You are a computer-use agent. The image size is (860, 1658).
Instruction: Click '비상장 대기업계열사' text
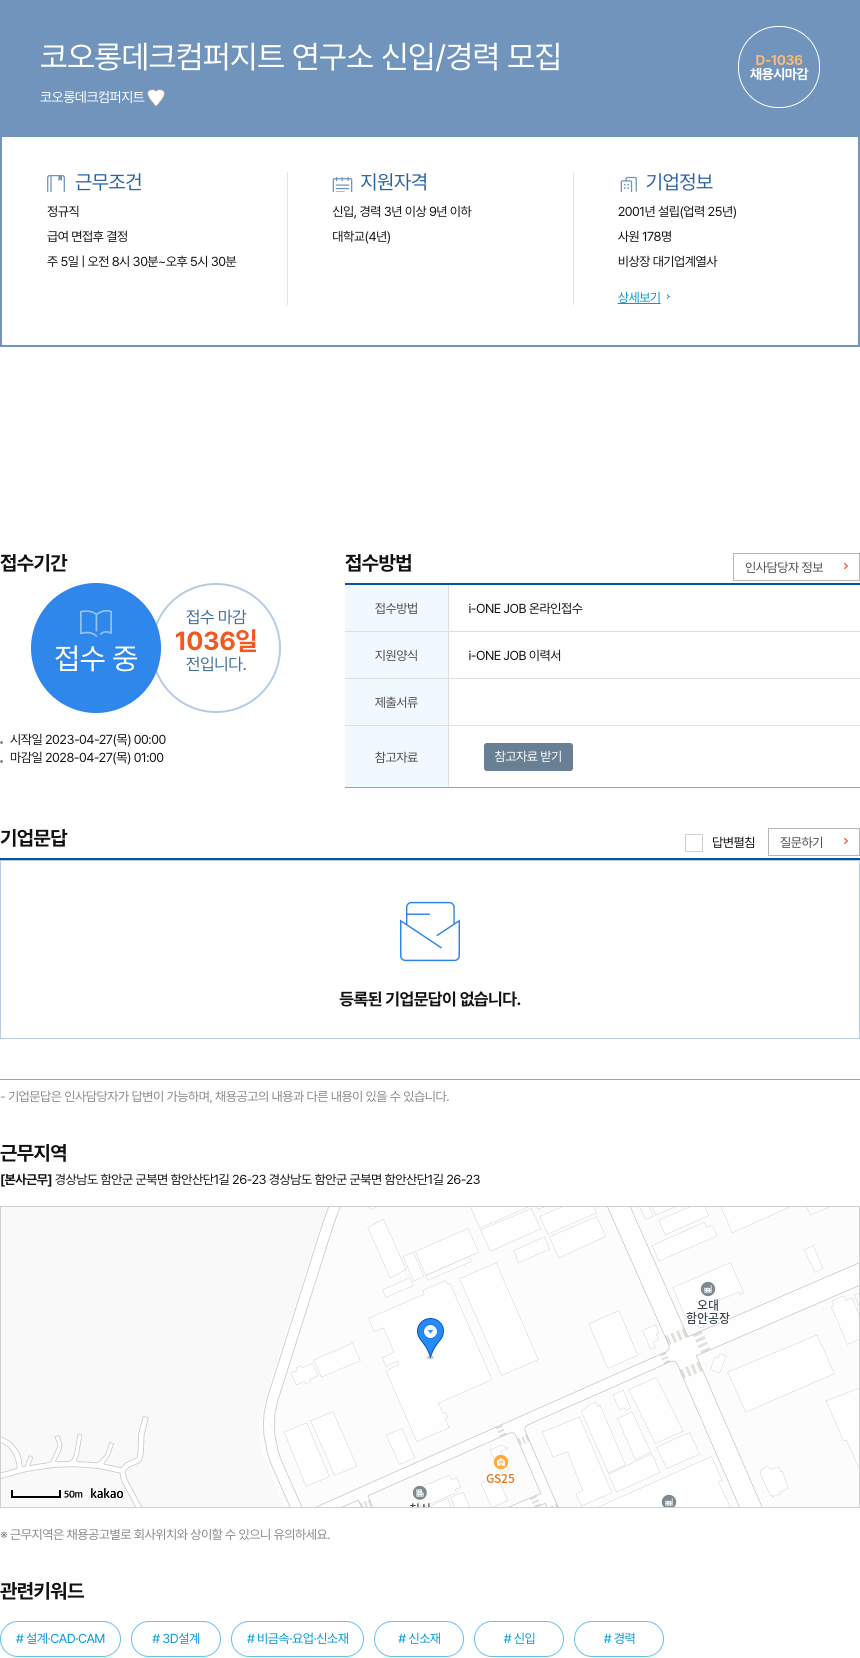coord(667,261)
